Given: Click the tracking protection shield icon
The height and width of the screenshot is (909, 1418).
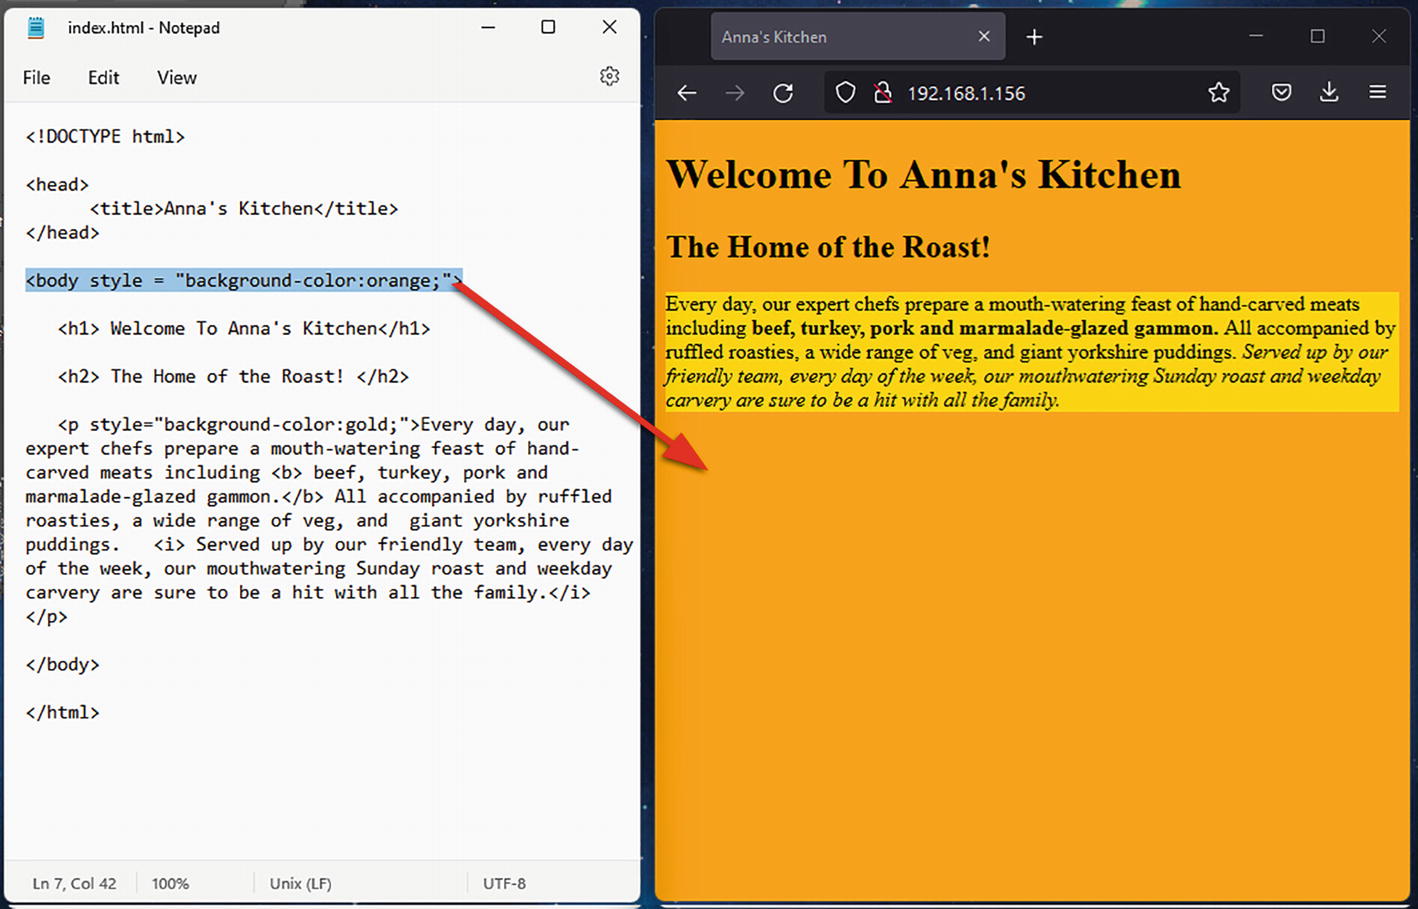Looking at the screenshot, I should [845, 93].
